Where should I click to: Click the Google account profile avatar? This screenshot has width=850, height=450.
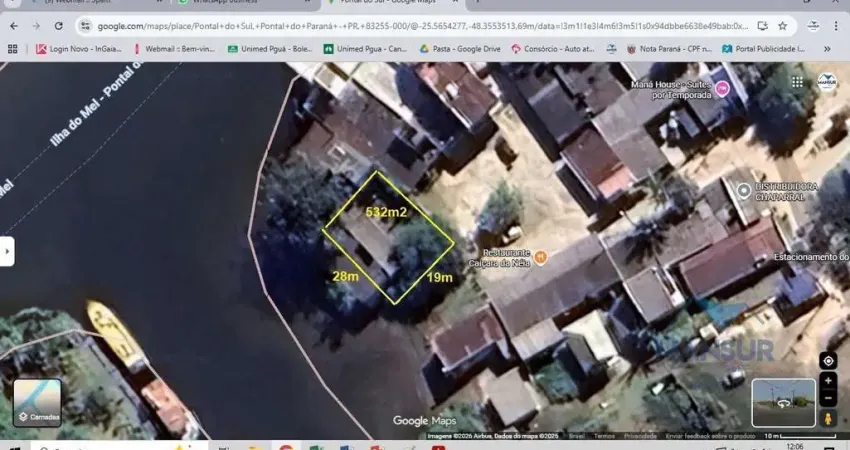827,82
